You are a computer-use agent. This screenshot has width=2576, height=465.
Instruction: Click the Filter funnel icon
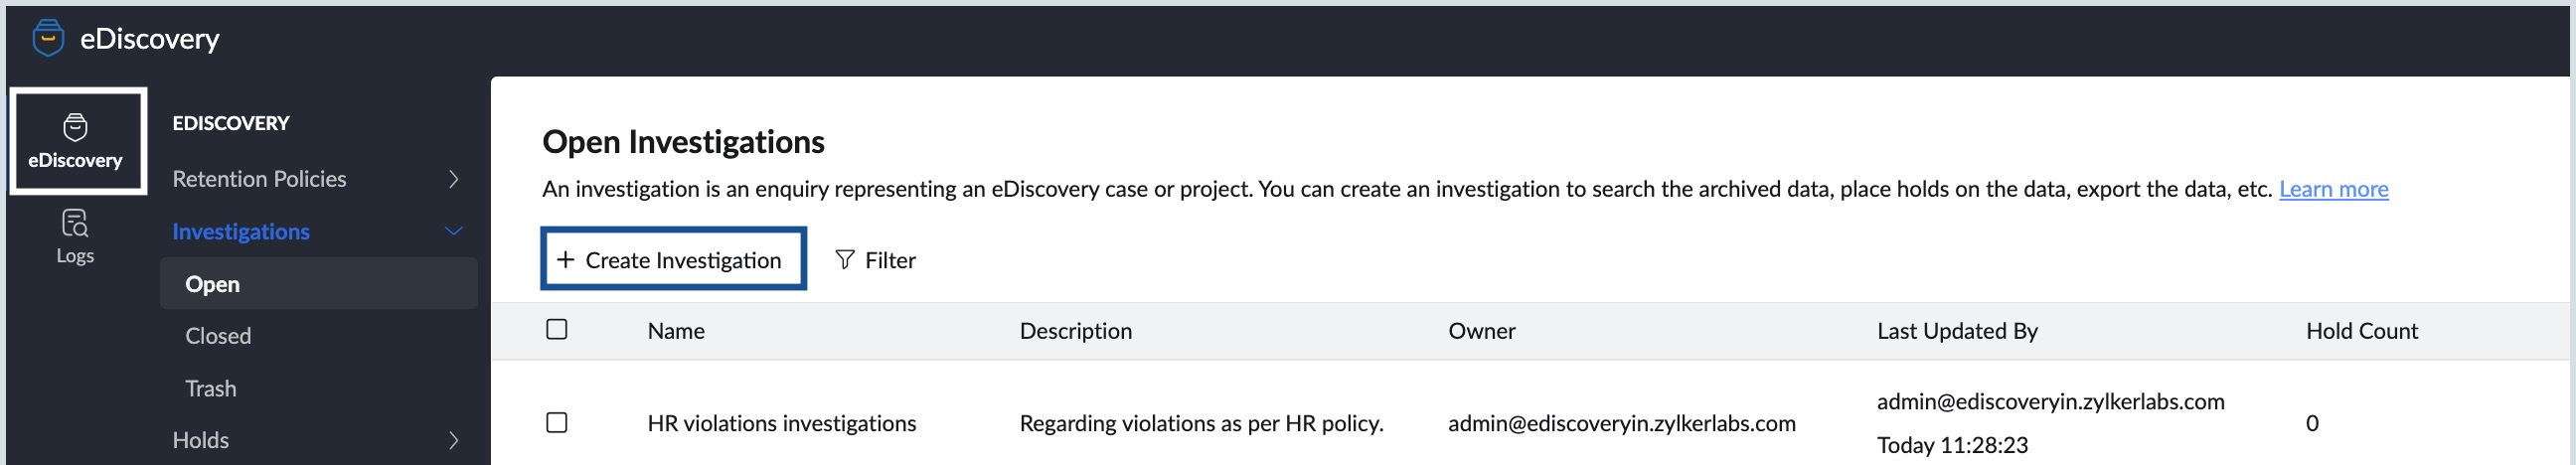(x=845, y=260)
